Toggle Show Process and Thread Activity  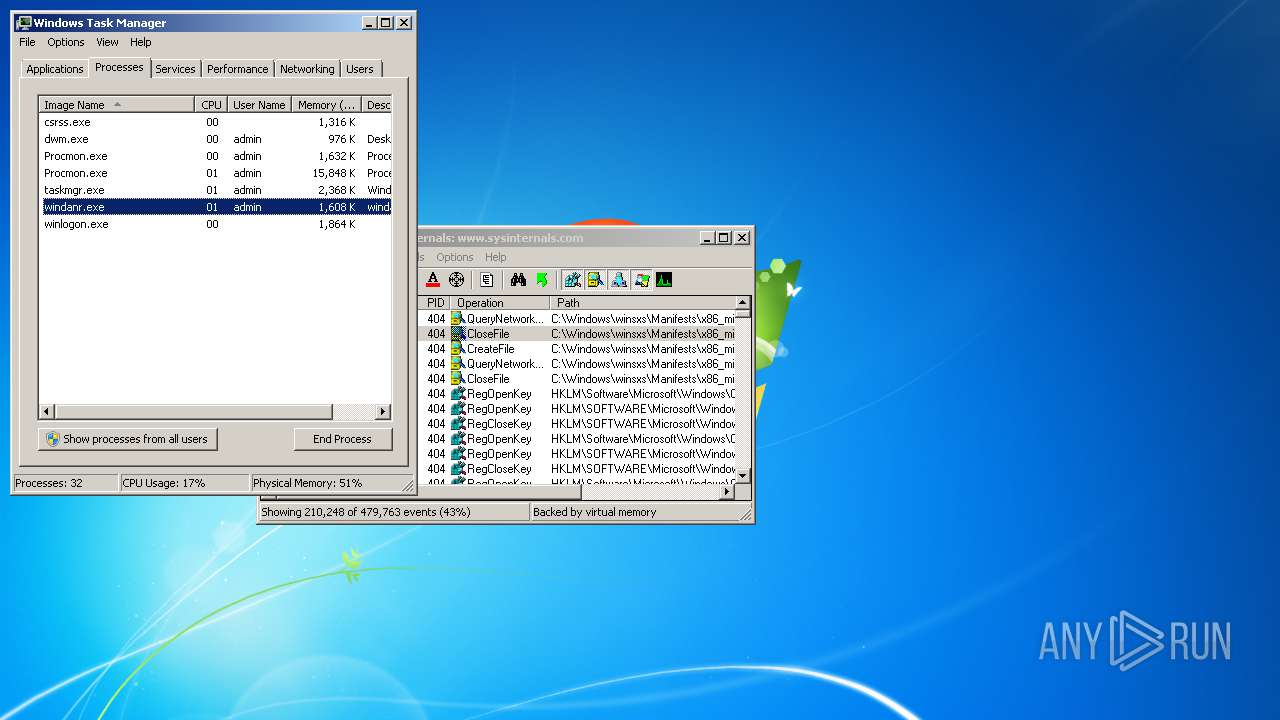[641, 280]
